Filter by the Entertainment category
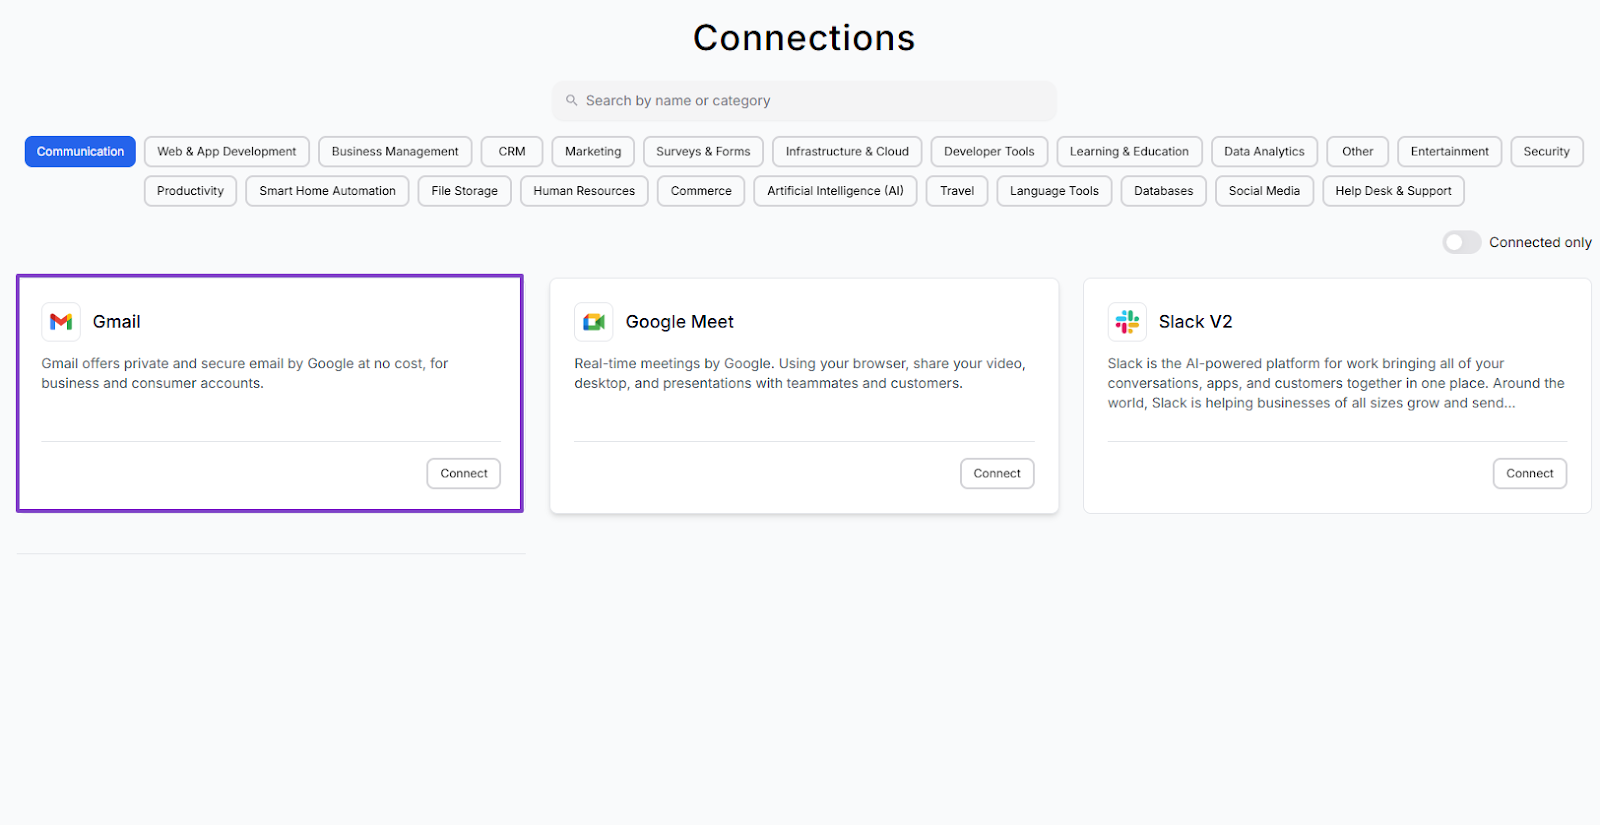 click(x=1450, y=152)
